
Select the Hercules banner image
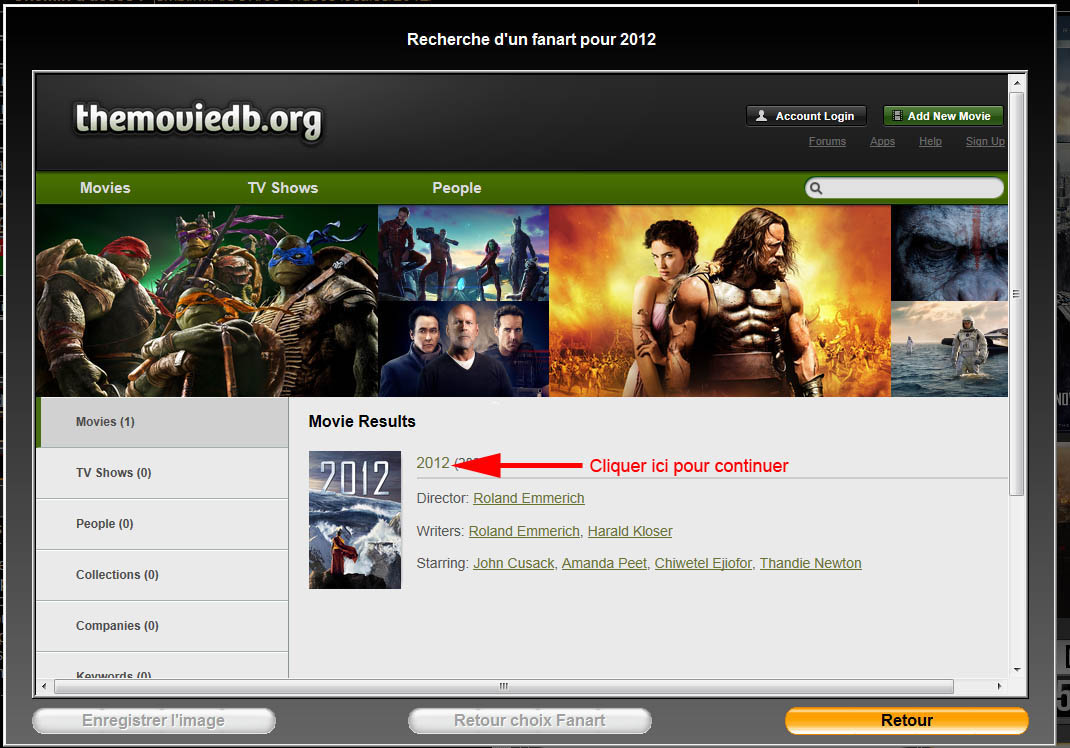click(720, 301)
